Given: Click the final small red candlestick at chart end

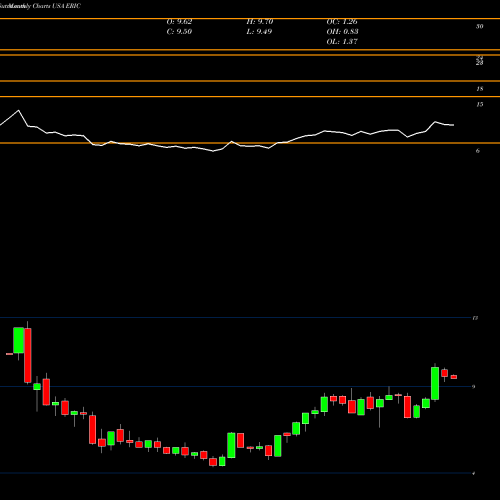Looking at the screenshot, I should point(454,377).
